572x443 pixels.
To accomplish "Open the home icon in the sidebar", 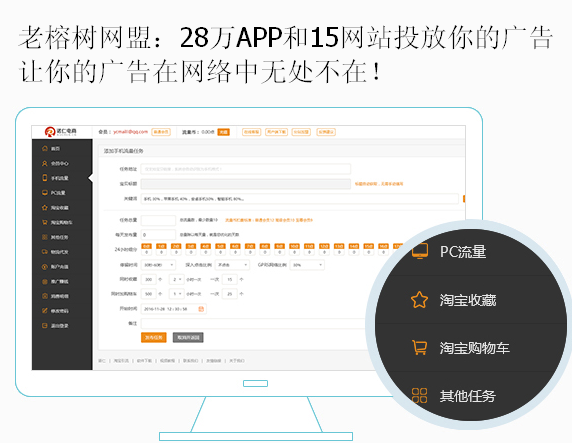I will click(45, 148).
